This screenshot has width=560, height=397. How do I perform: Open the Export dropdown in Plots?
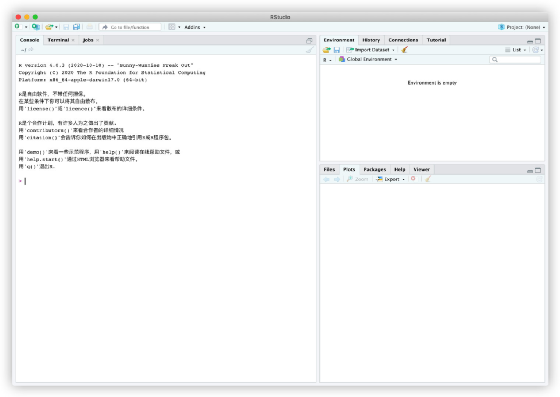(x=391, y=179)
